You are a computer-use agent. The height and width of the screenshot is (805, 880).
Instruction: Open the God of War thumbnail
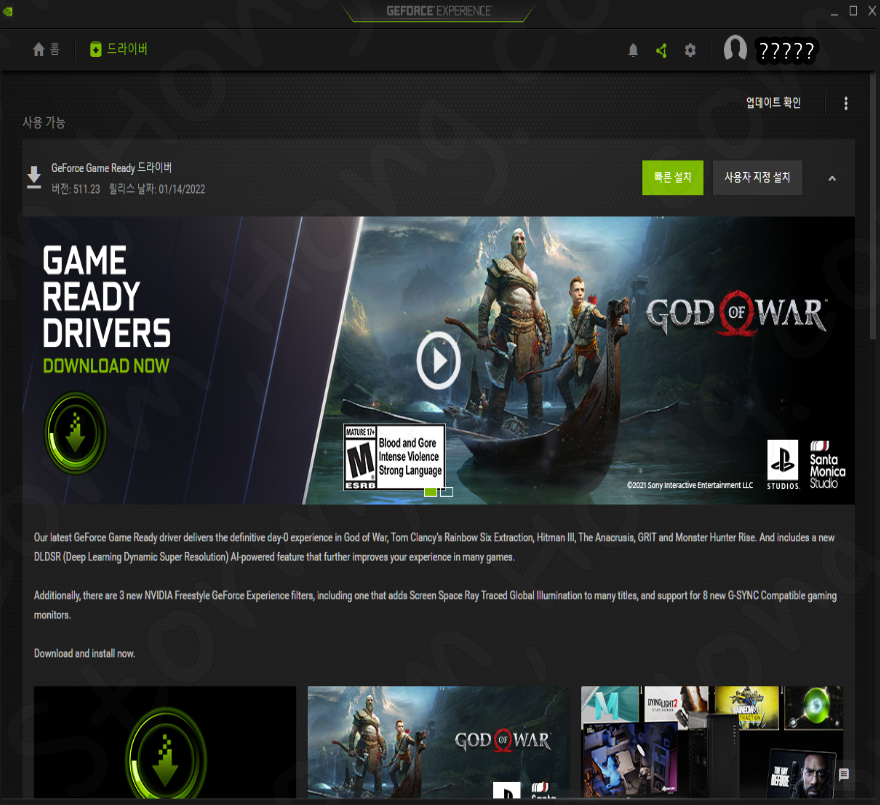pos(438,742)
